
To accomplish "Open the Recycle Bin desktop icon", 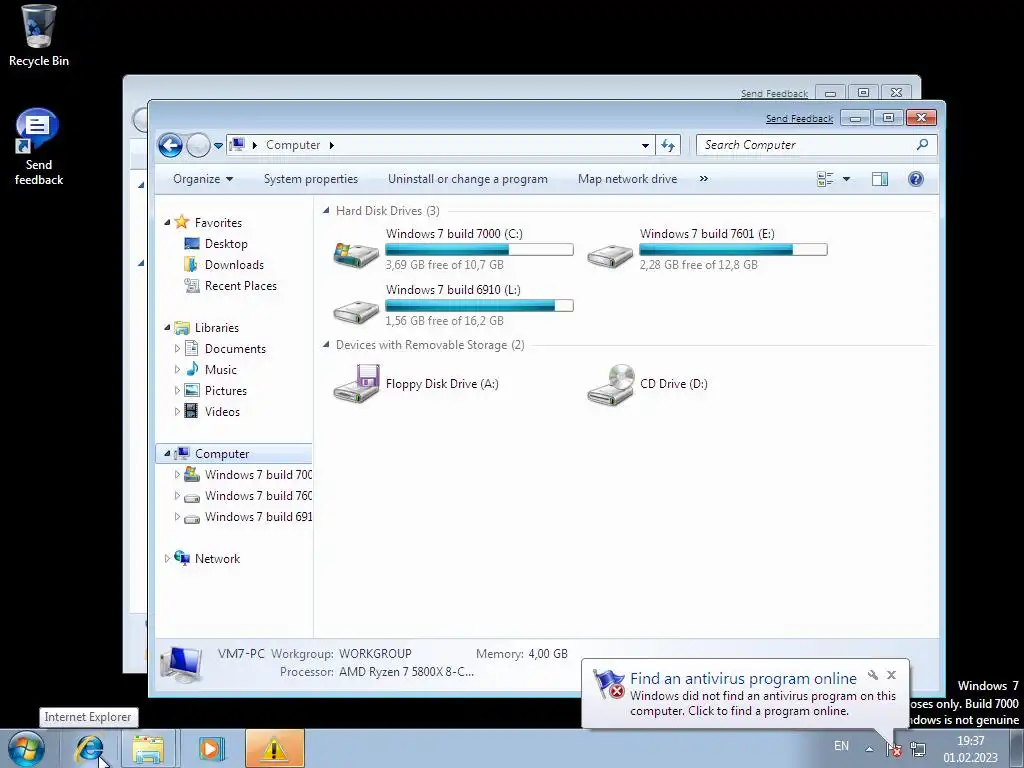I will pyautogui.click(x=39, y=36).
